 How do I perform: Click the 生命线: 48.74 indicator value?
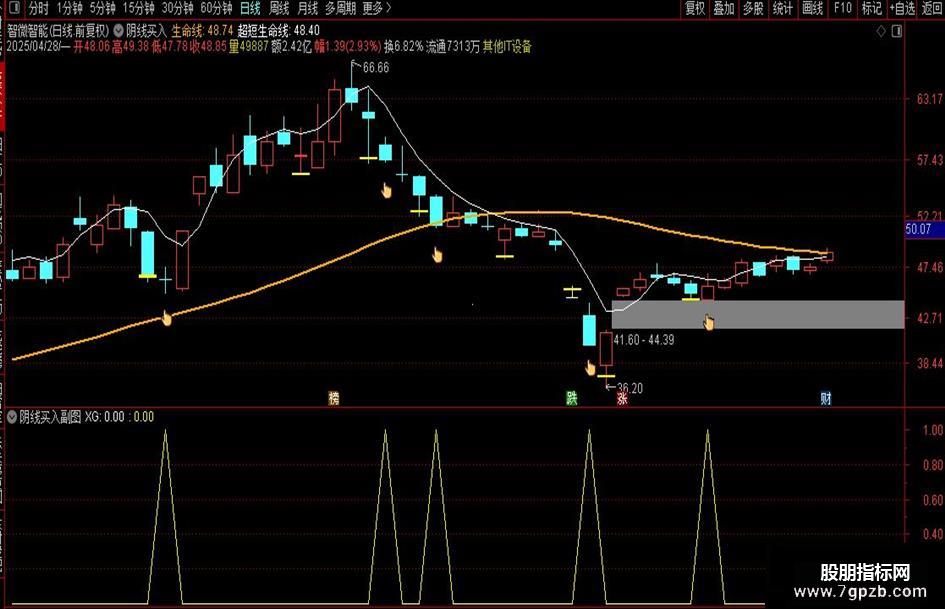coord(202,31)
